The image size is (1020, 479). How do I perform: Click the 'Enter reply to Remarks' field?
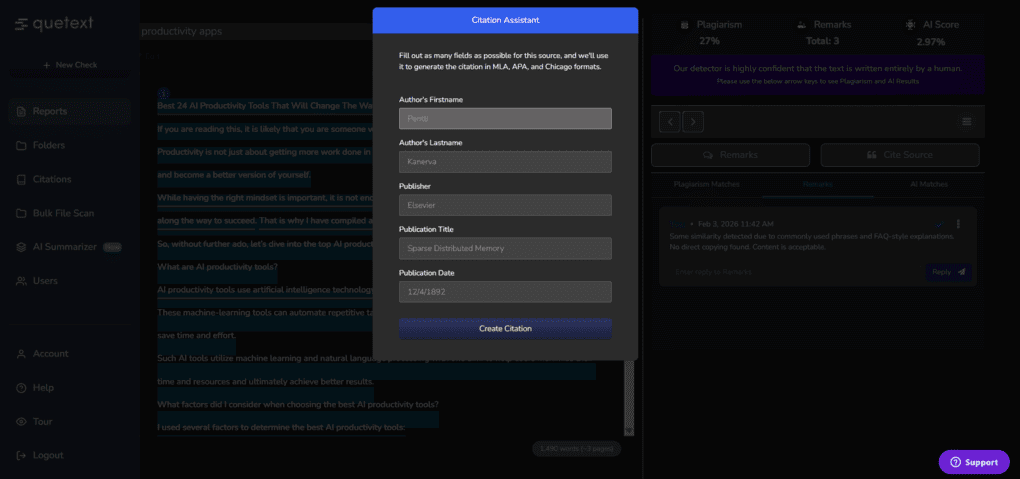[793, 272]
